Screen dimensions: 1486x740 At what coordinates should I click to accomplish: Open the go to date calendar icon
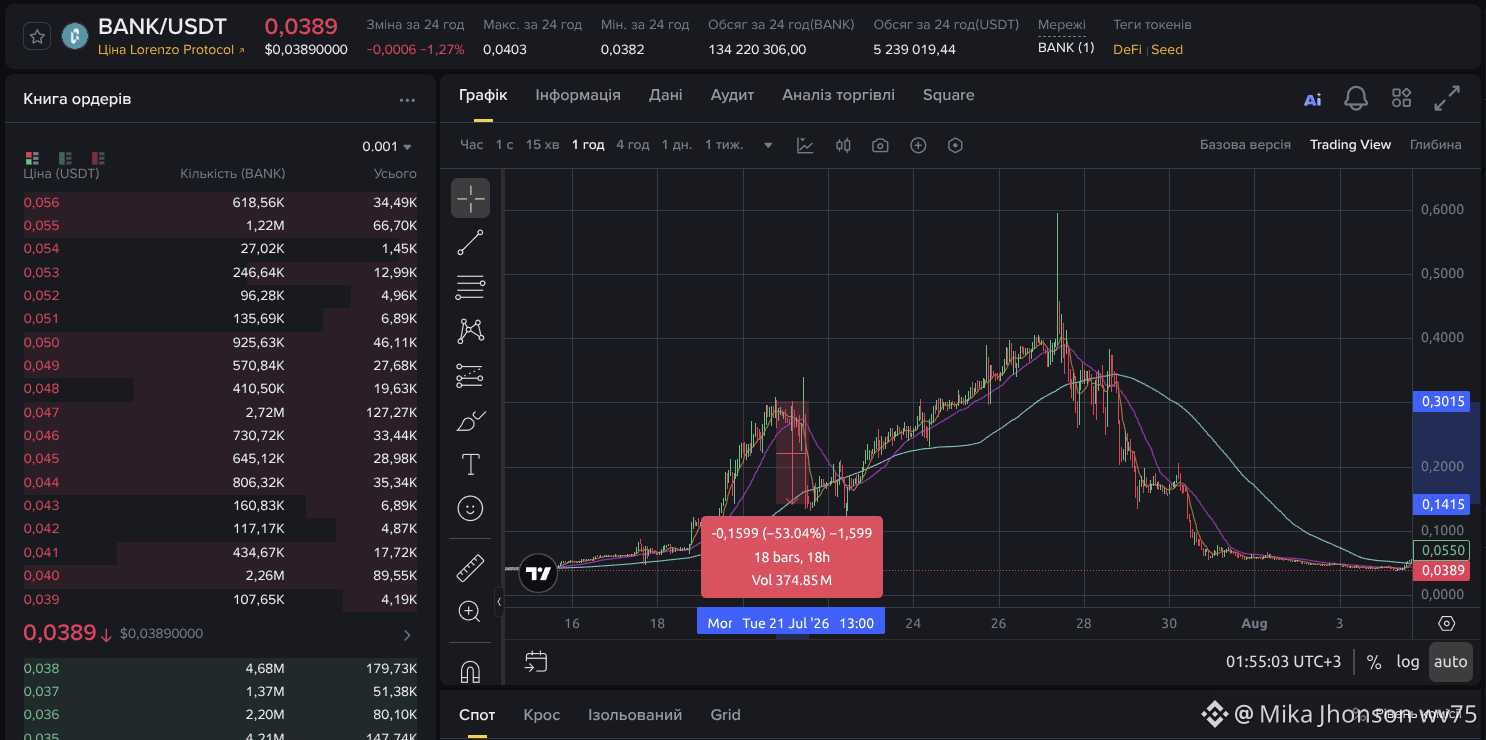pyautogui.click(x=536, y=661)
